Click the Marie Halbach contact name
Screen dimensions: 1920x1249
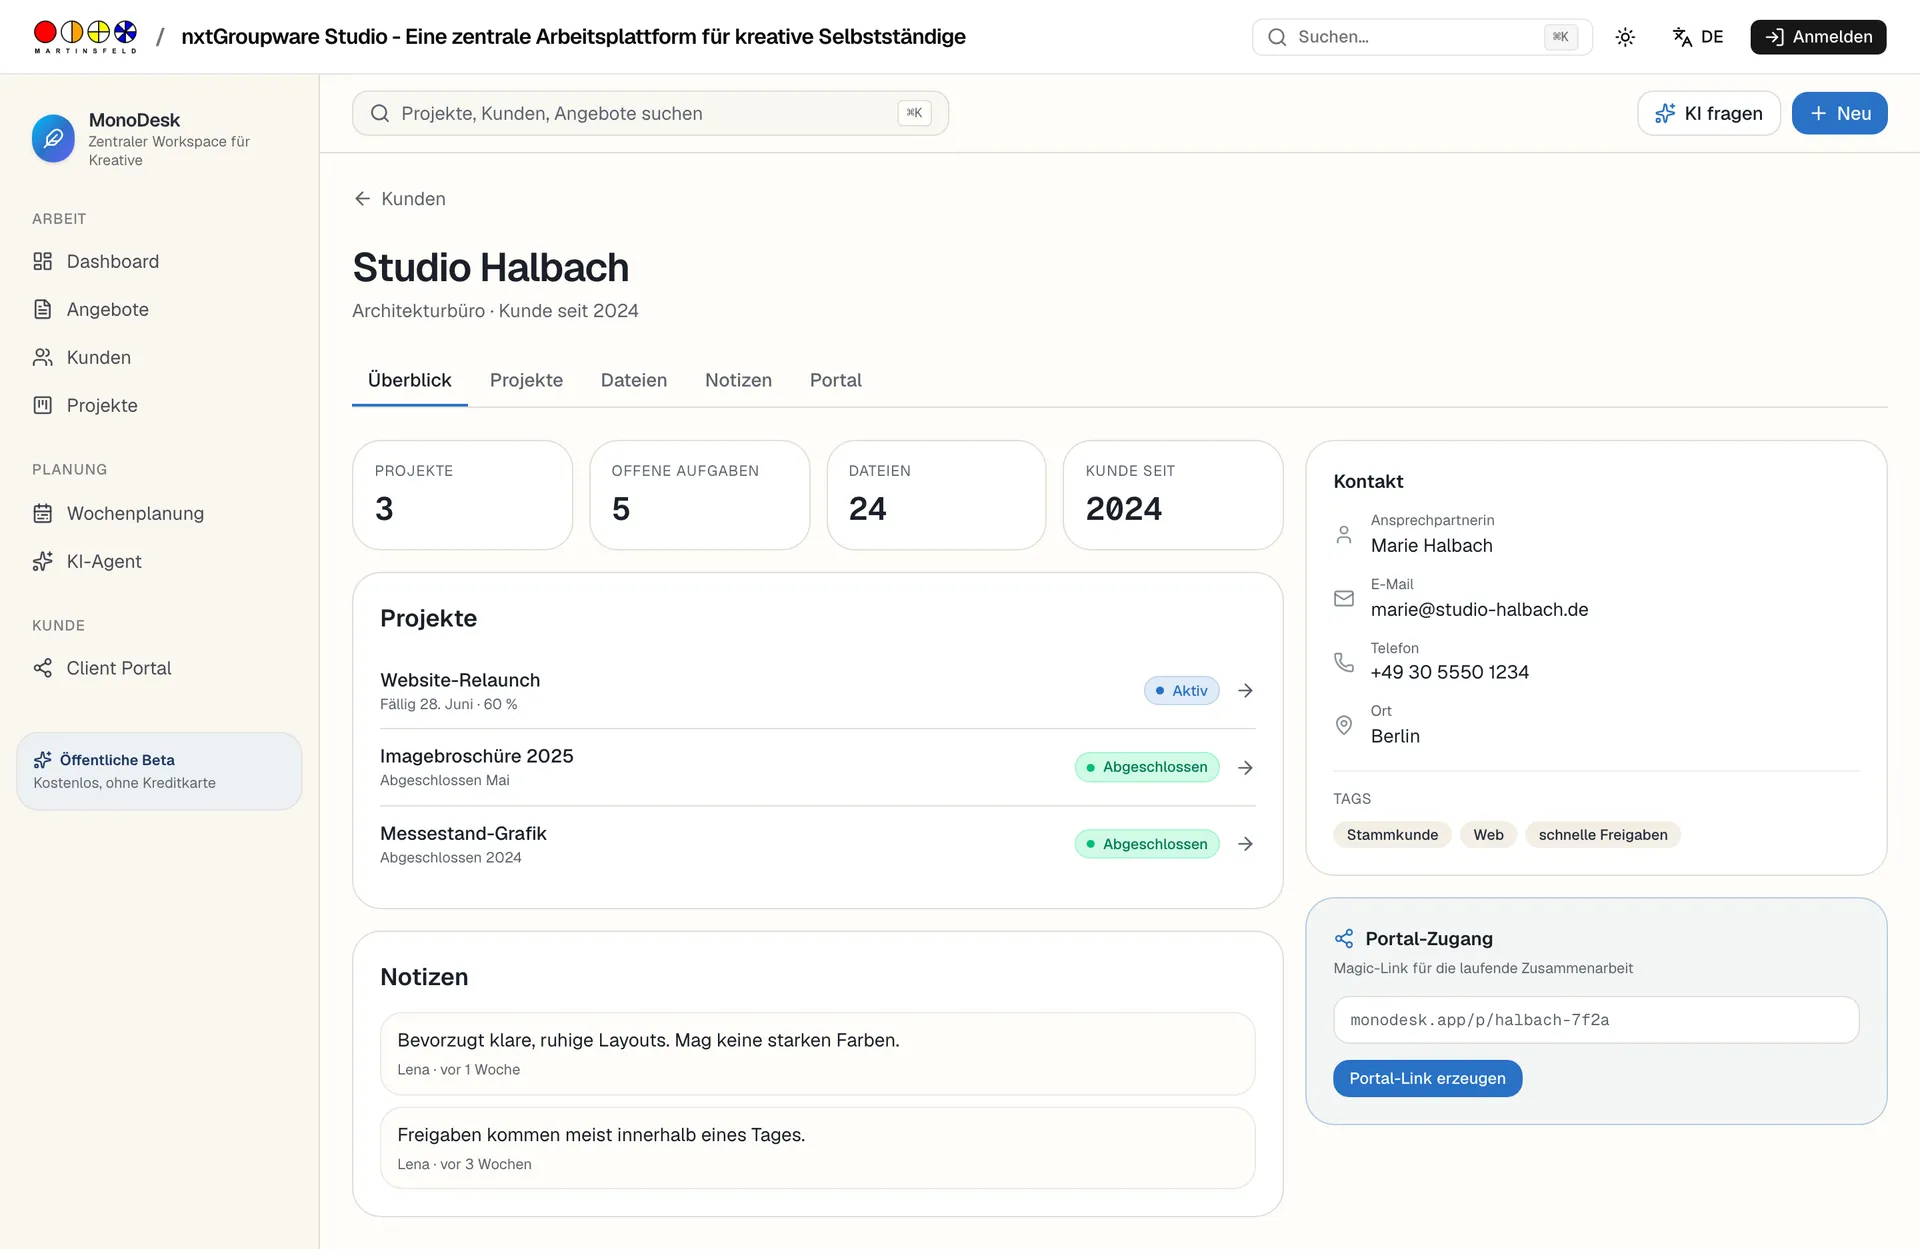click(1431, 545)
